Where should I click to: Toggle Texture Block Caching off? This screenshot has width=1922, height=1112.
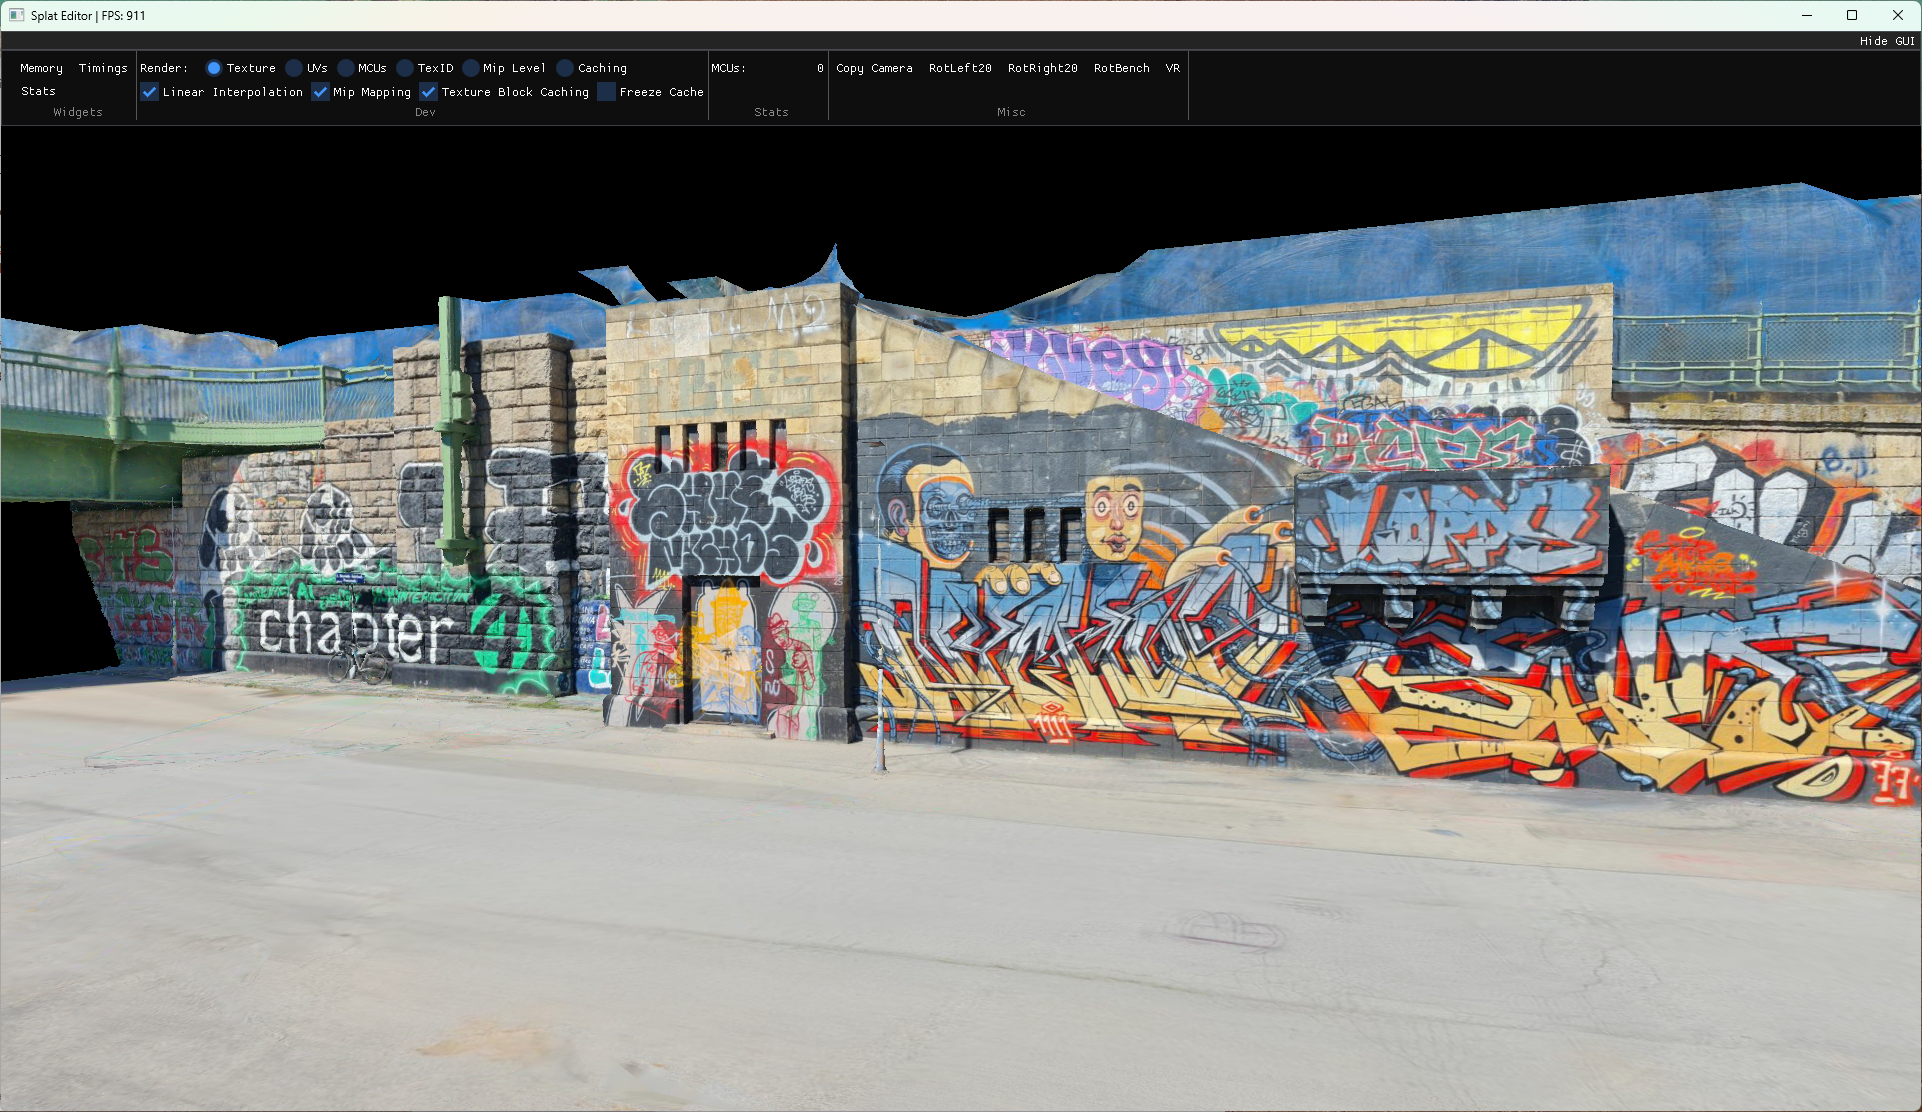click(429, 92)
